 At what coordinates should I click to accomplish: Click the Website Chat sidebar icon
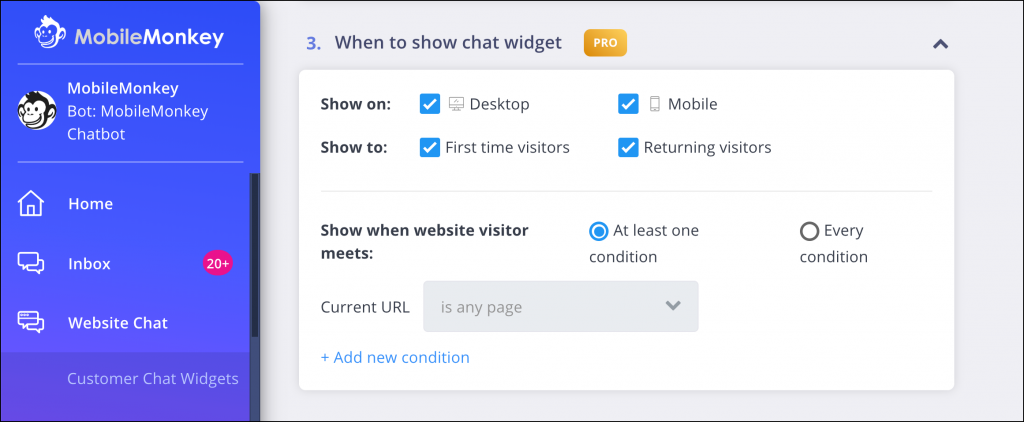pos(31,323)
